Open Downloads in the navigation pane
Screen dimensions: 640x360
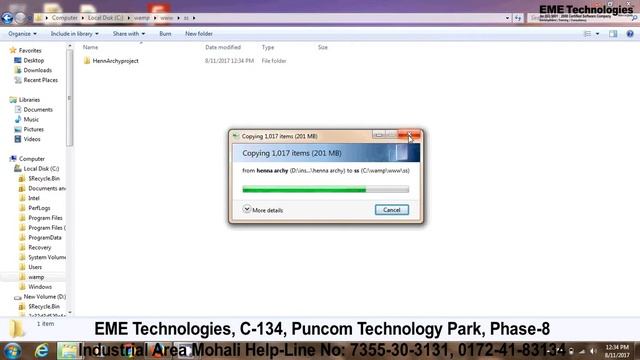(x=38, y=70)
